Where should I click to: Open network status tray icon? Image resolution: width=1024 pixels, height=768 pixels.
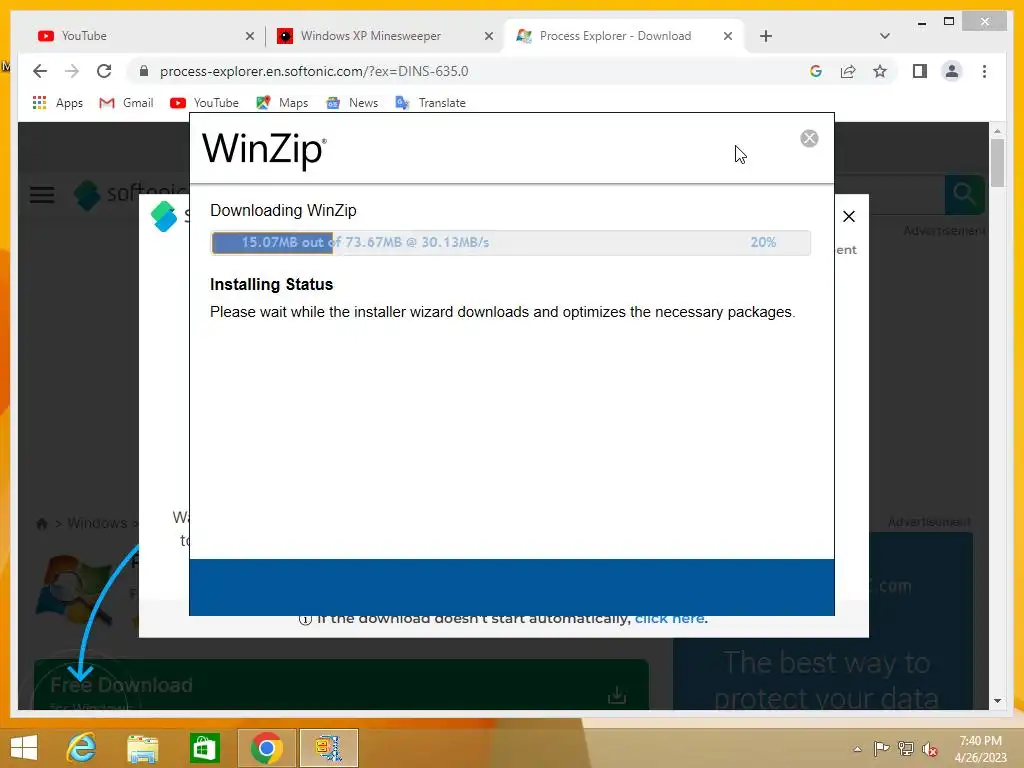click(x=906, y=748)
